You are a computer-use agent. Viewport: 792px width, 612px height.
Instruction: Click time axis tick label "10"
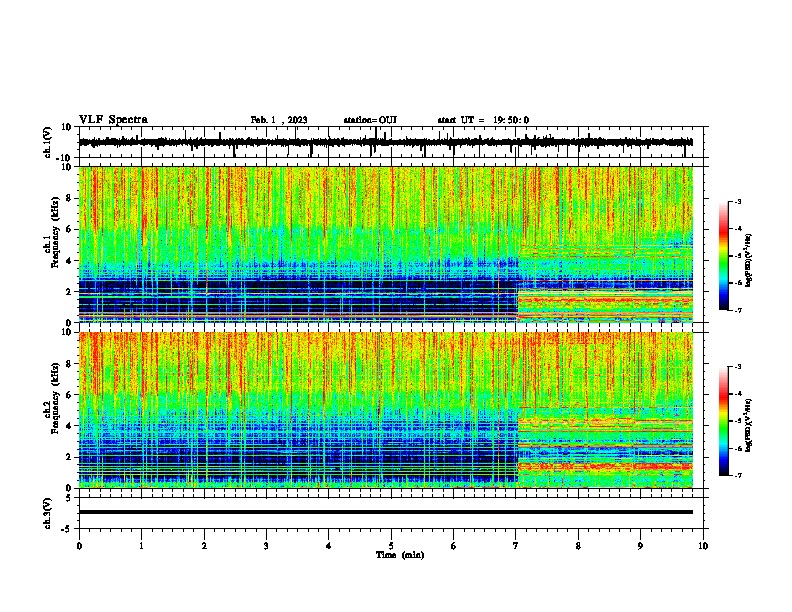703,546
